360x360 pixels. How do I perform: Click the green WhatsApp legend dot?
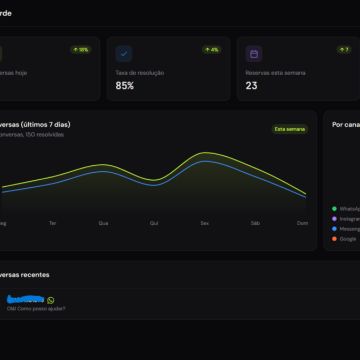pos(334,209)
